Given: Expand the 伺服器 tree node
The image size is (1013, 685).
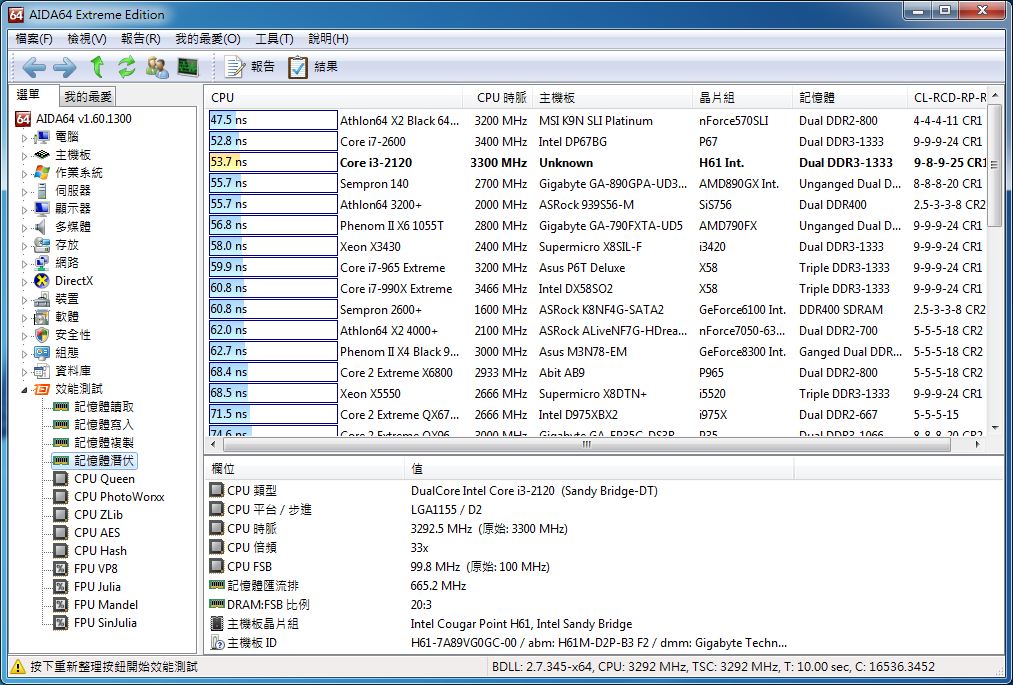Looking at the screenshot, I should [25, 191].
